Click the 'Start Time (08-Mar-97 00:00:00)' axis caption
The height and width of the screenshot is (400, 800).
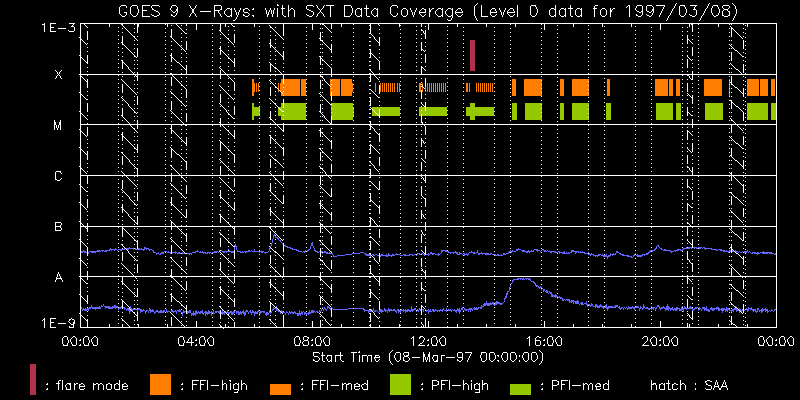point(427,356)
